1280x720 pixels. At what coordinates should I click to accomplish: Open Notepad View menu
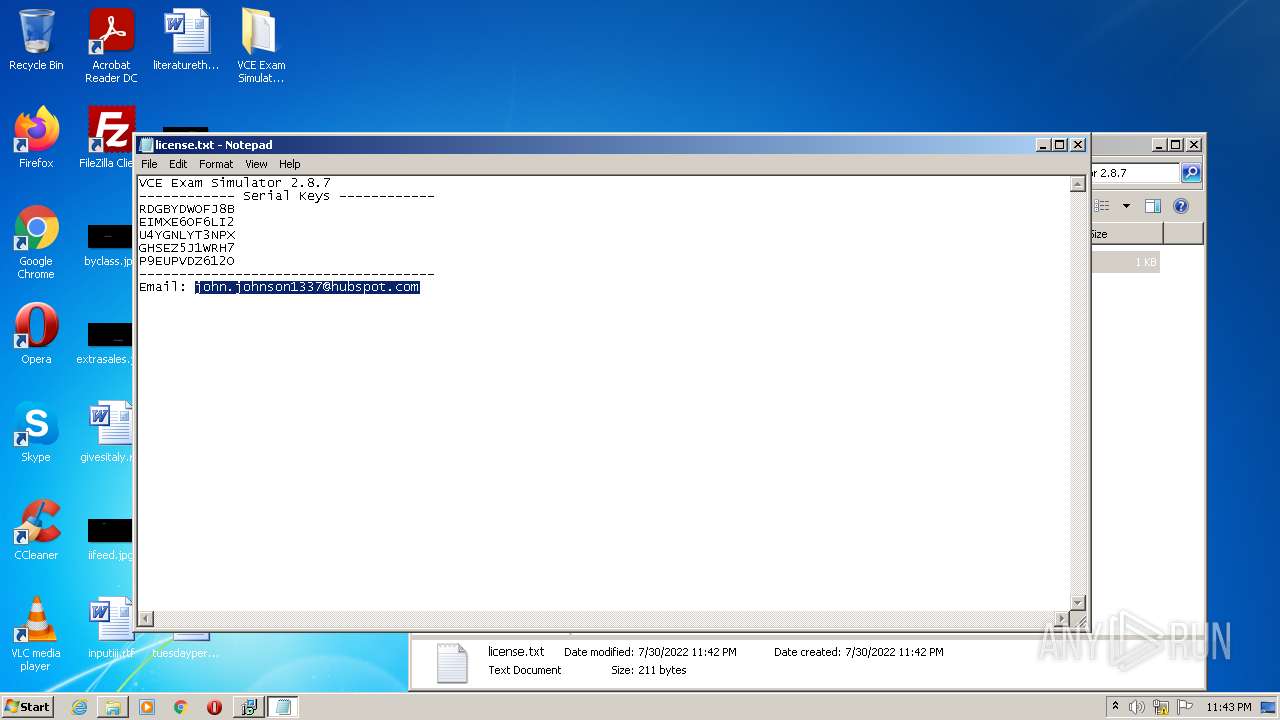coord(256,164)
